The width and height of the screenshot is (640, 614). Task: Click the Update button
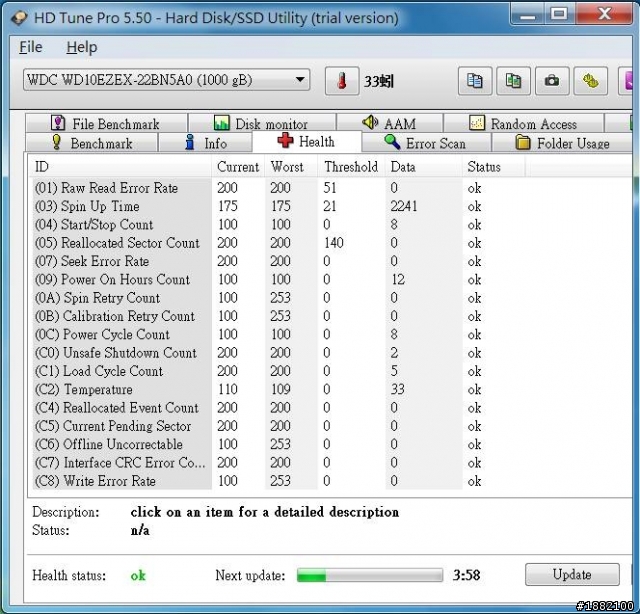coord(572,574)
